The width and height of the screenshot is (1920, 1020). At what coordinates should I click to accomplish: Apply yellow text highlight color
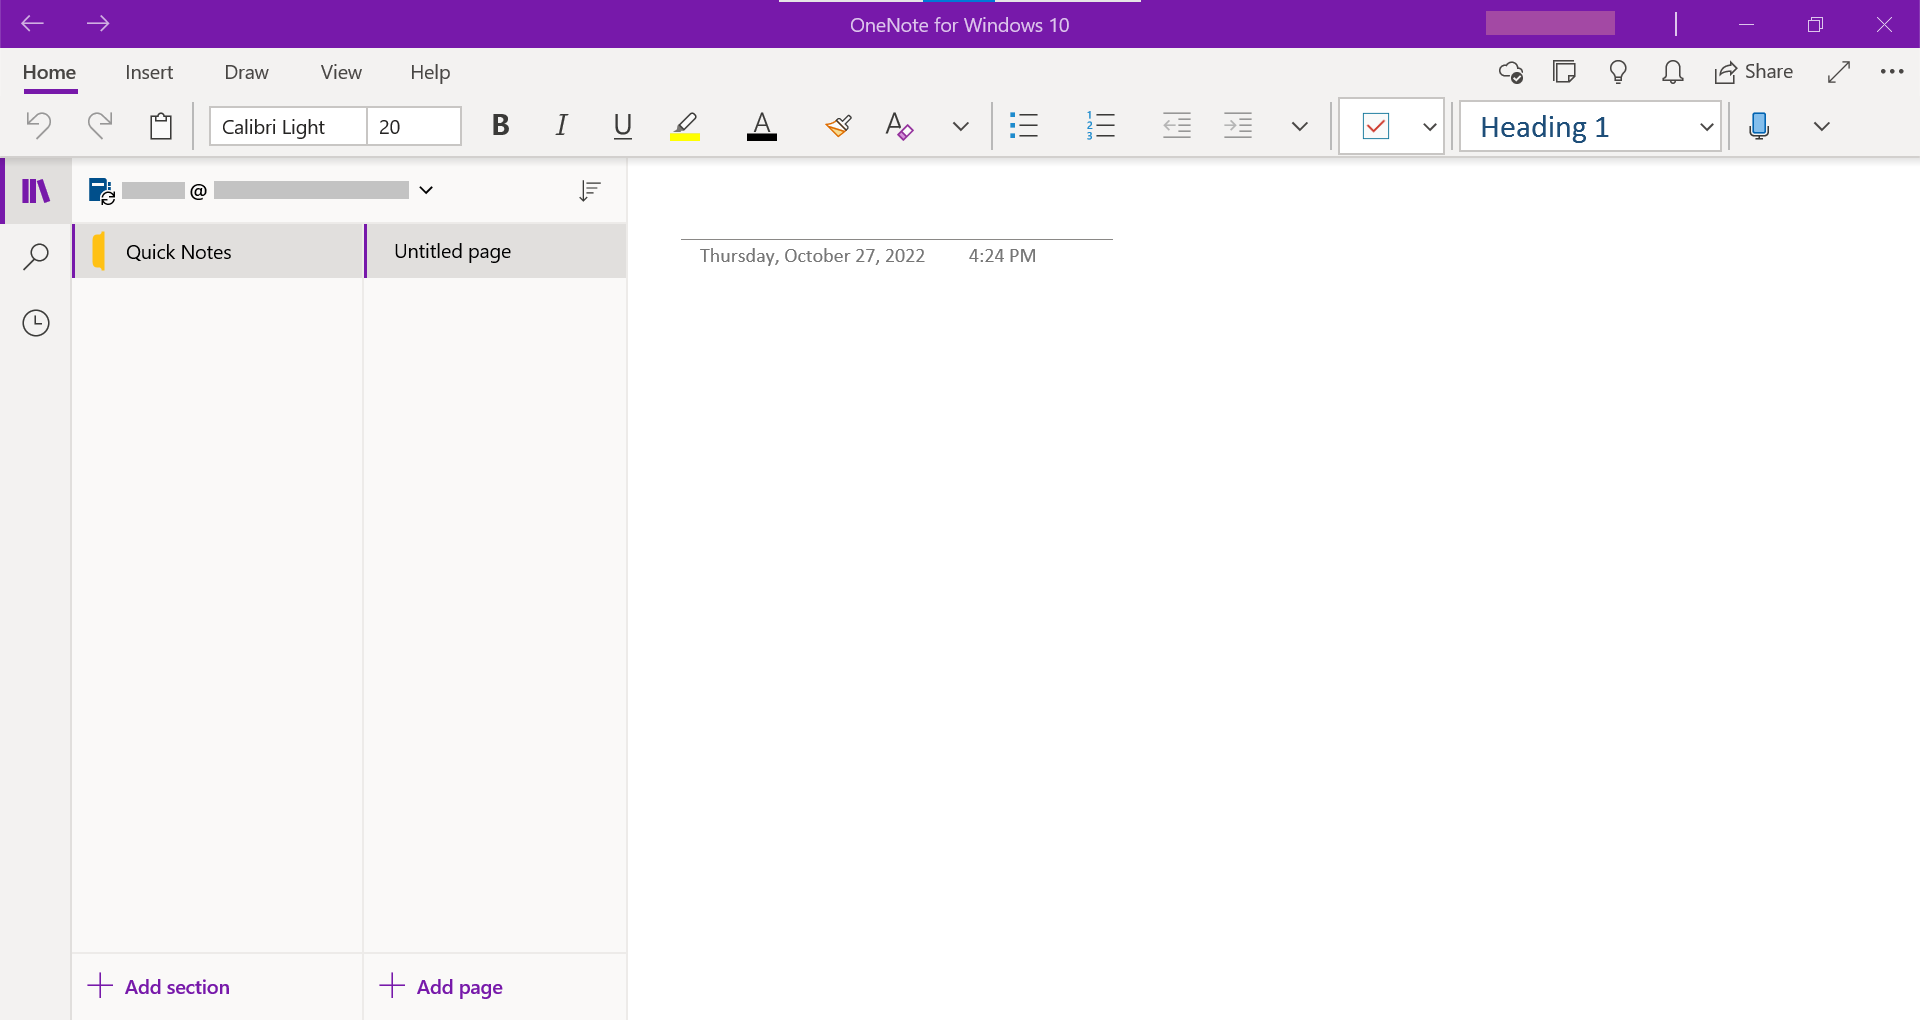685,126
